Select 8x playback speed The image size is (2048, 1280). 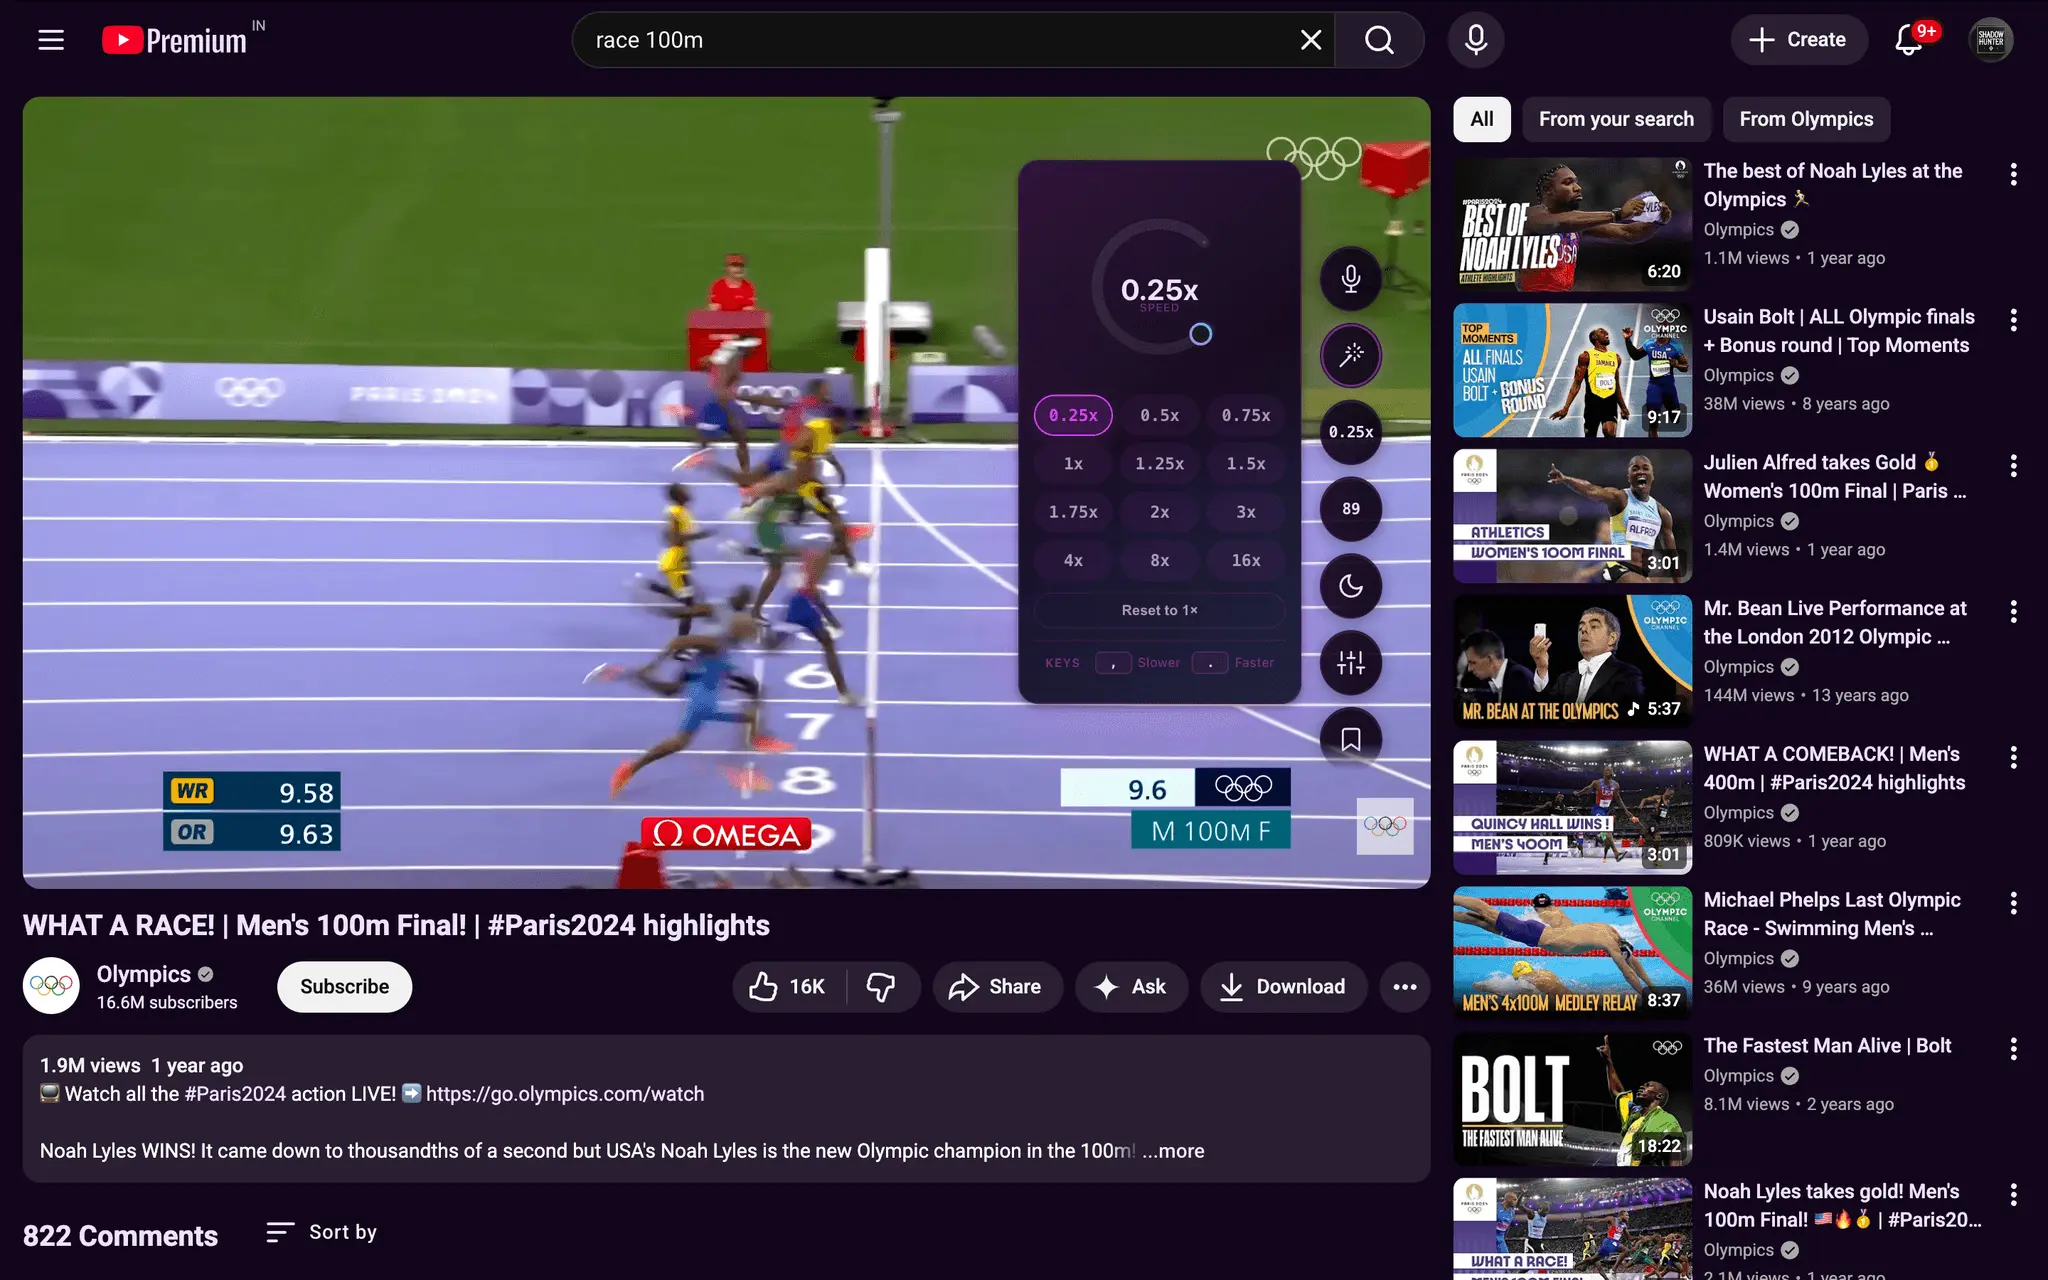pos(1160,561)
